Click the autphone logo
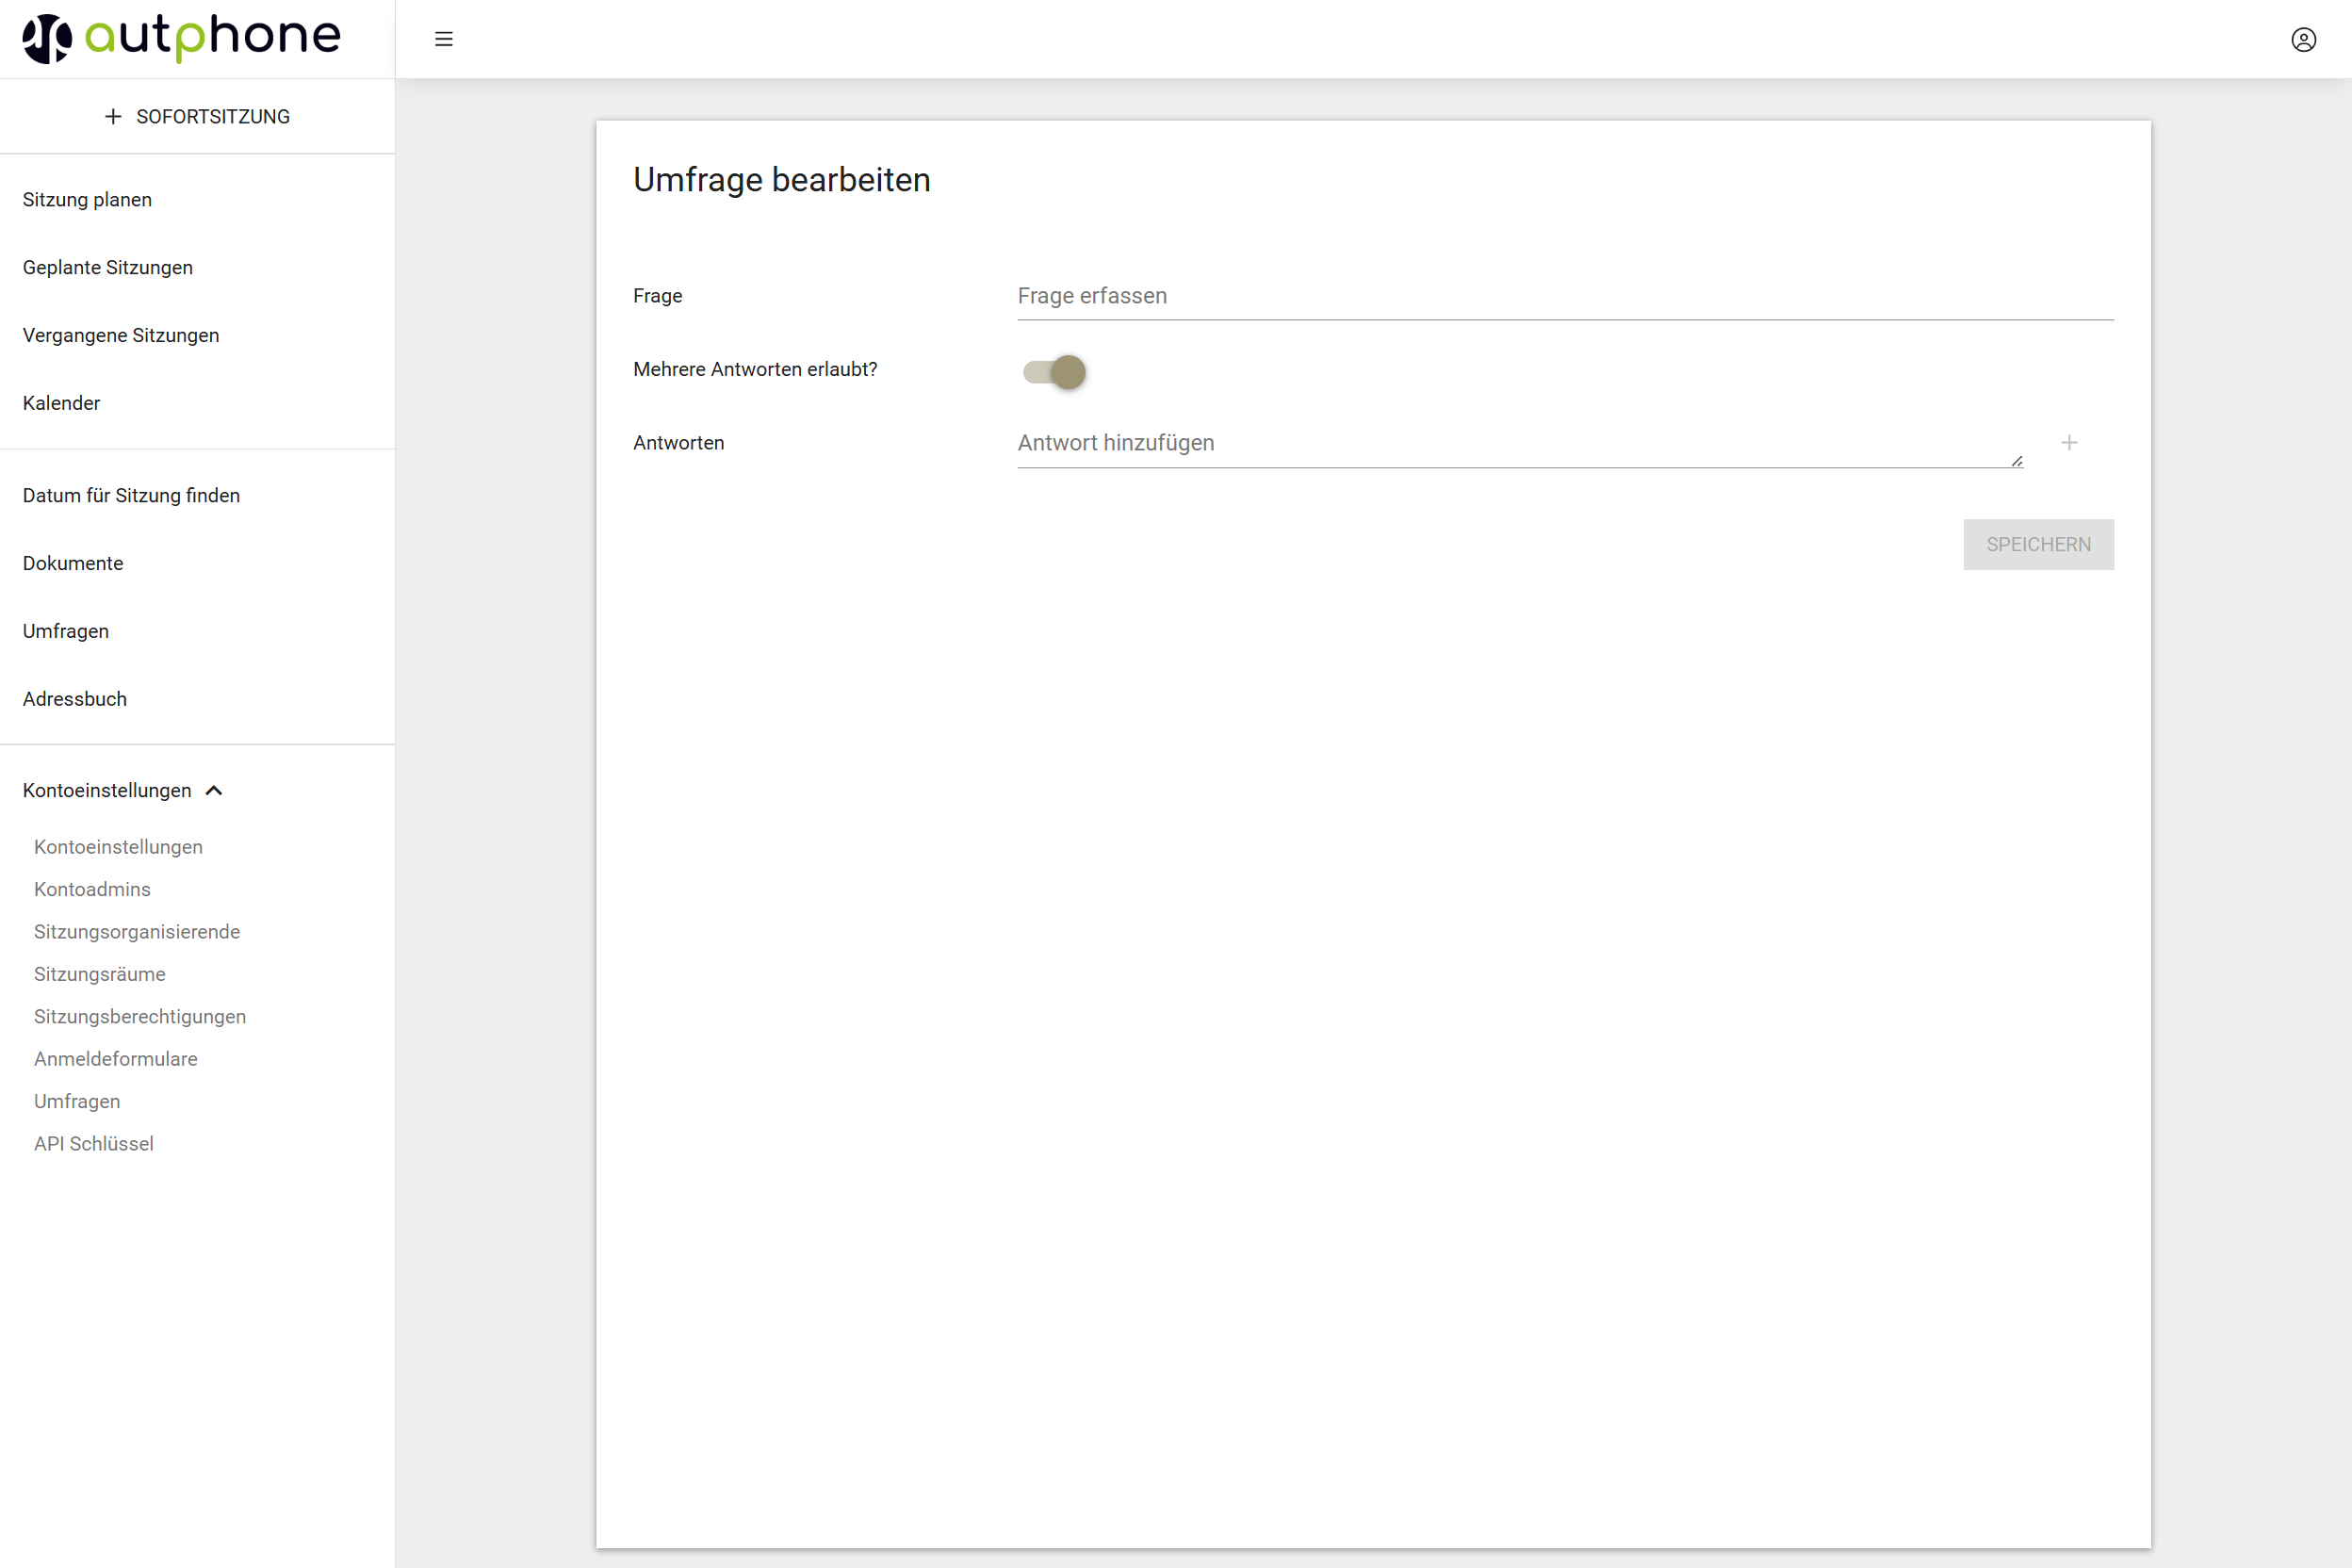Screen dimensions: 2352x1568 [182, 38]
